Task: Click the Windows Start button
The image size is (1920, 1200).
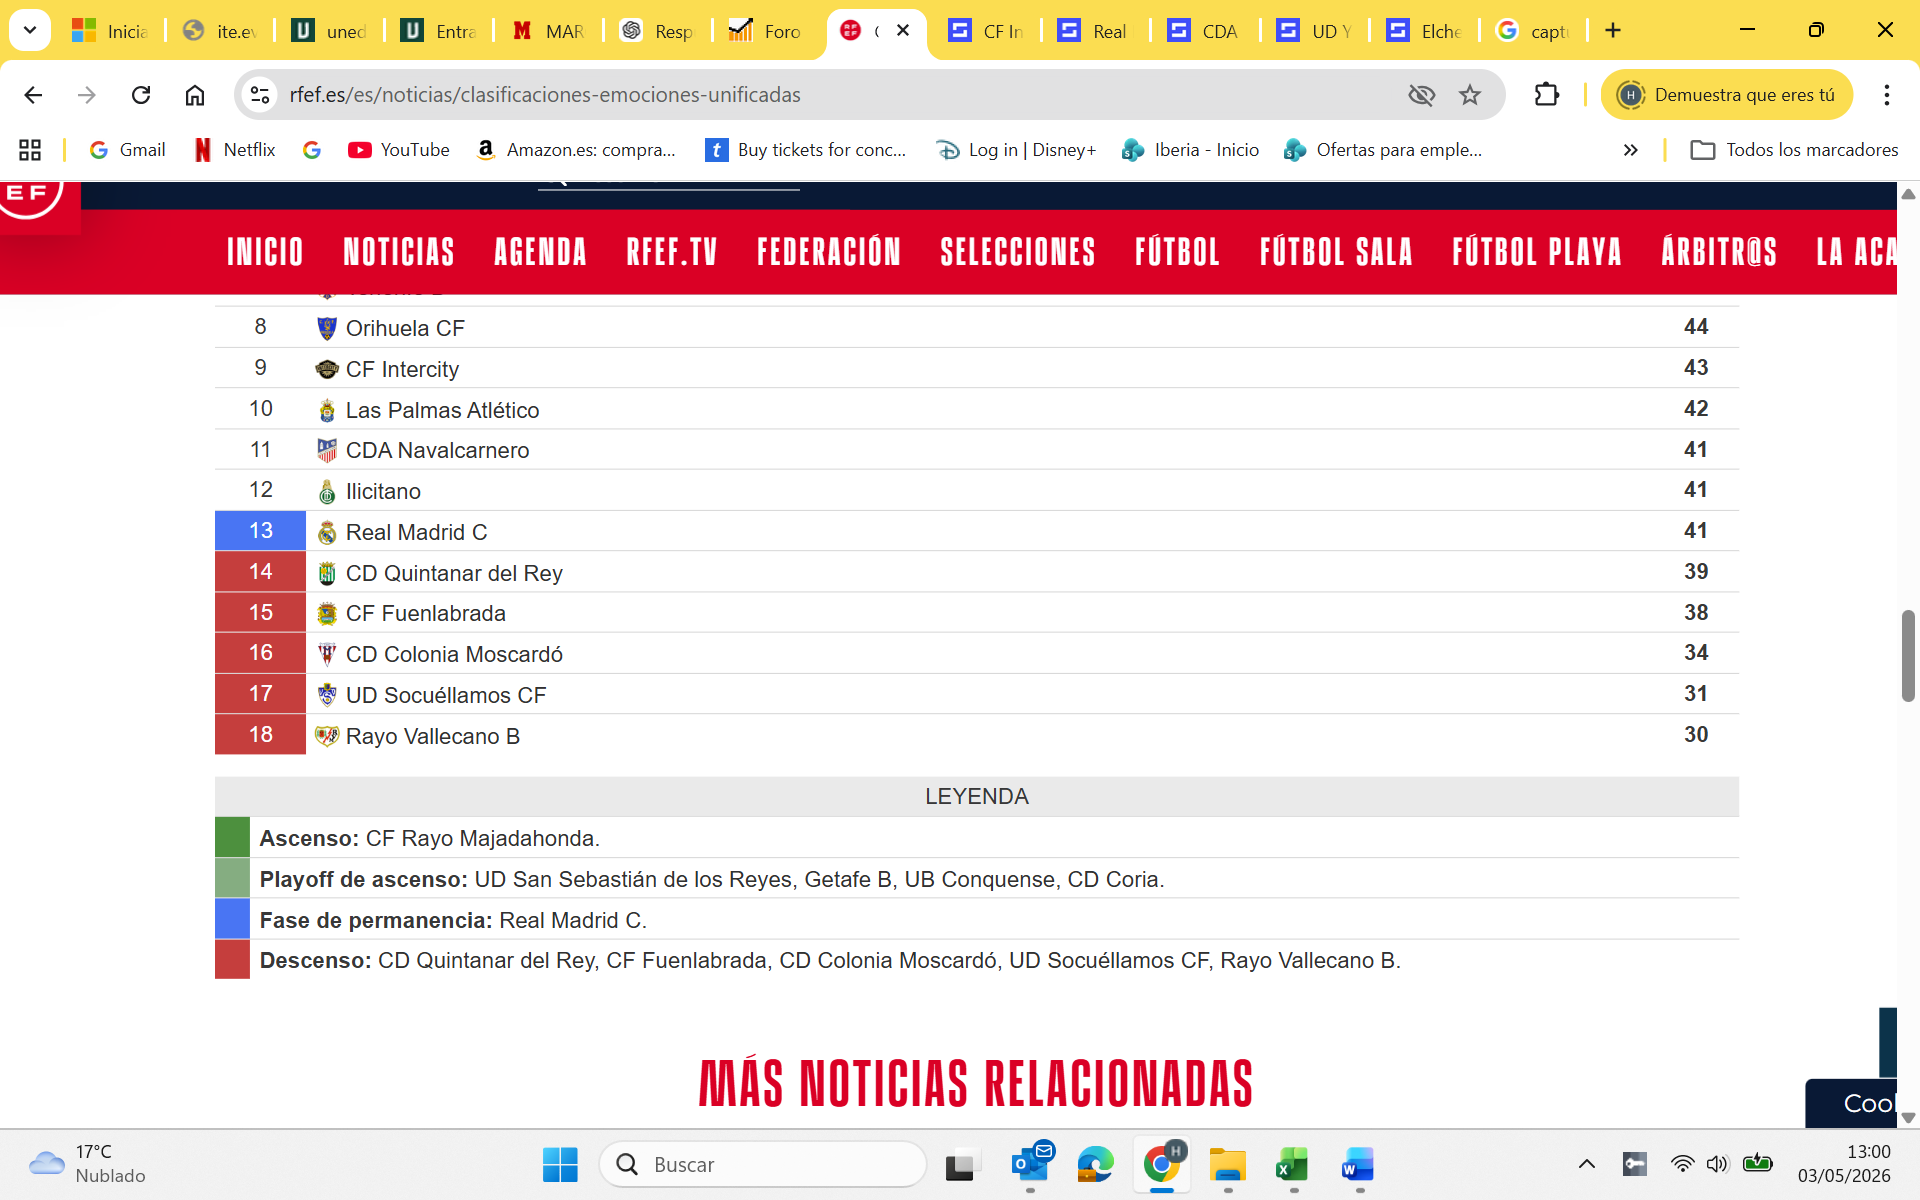Action: click(x=560, y=1165)
